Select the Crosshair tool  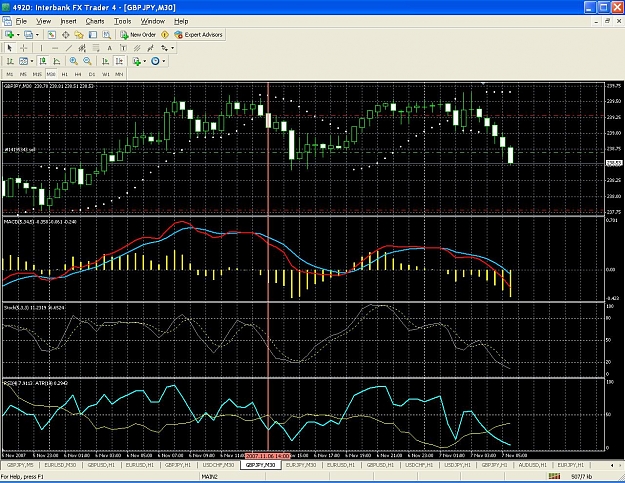[24, 48]
